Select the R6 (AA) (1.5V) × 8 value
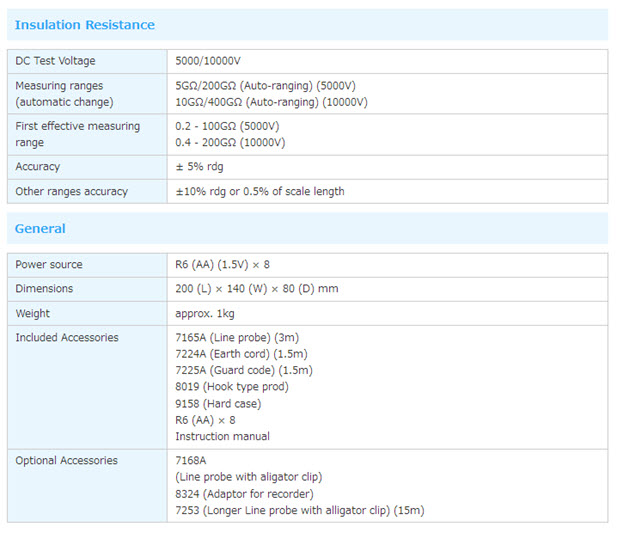 pos(222,265)
